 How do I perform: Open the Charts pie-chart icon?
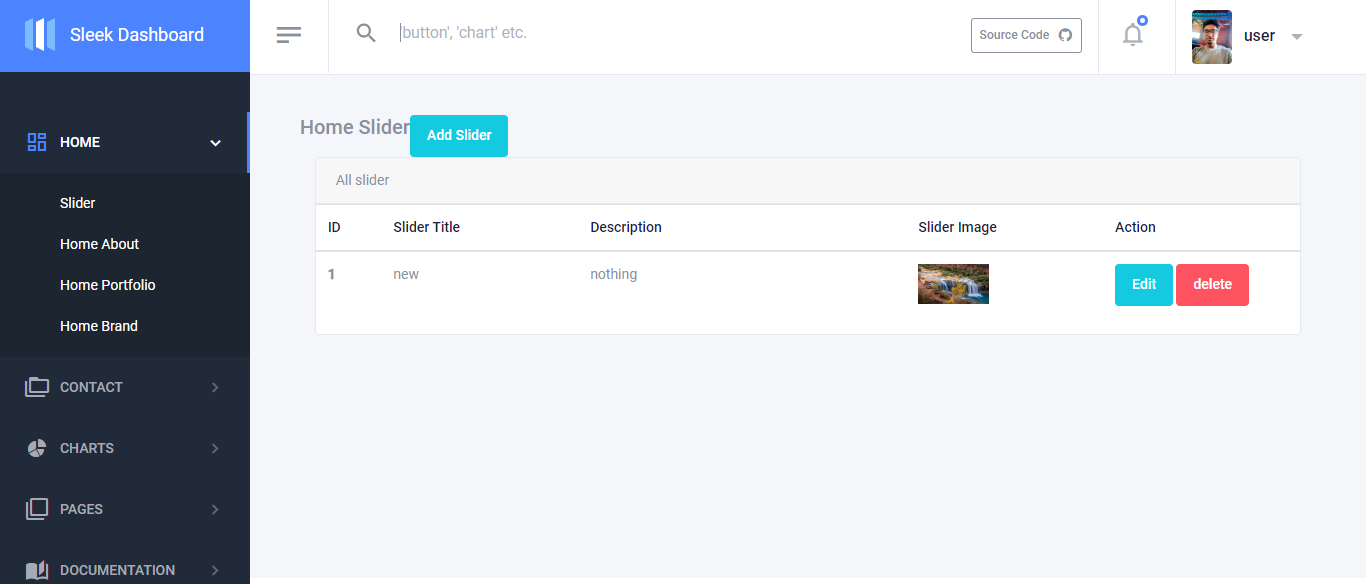(36, 448)
